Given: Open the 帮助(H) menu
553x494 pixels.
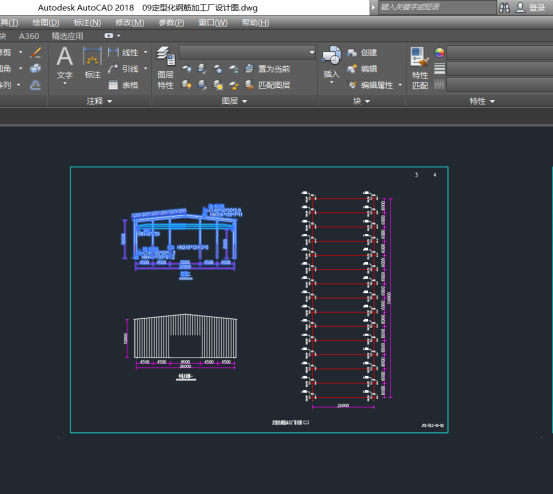Looking at the screenshot, I should coord(255,23).
